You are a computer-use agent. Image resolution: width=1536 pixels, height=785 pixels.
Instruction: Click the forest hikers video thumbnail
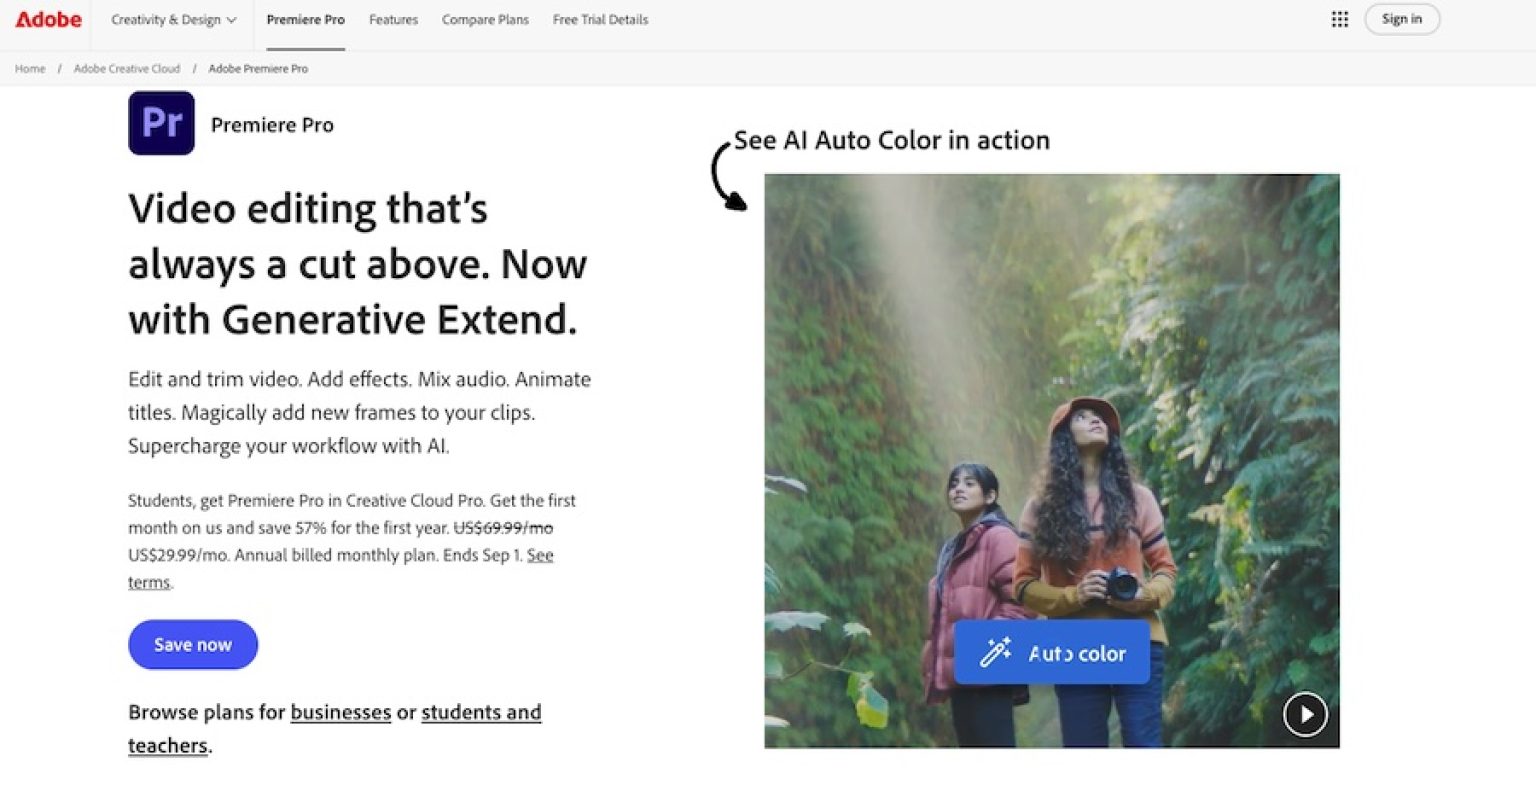tap(1052, 461)
